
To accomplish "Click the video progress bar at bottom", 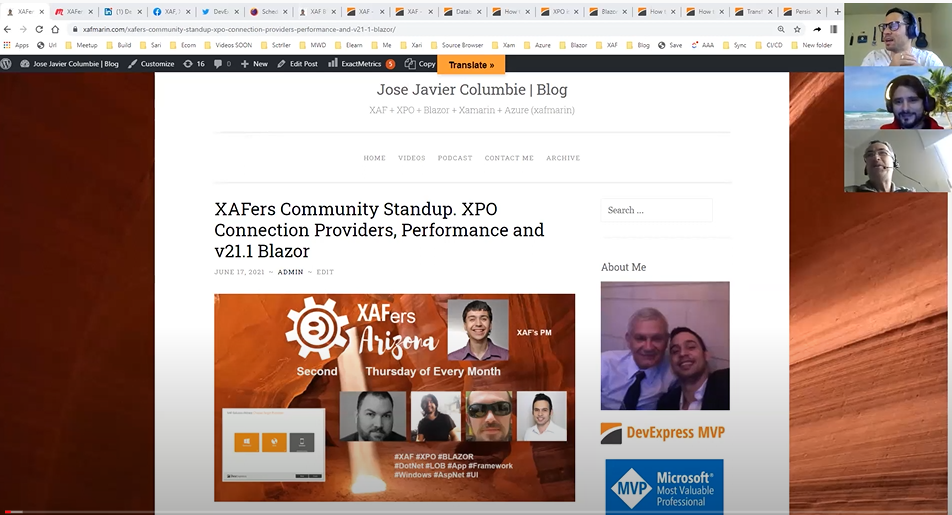I will click(476, 513).
